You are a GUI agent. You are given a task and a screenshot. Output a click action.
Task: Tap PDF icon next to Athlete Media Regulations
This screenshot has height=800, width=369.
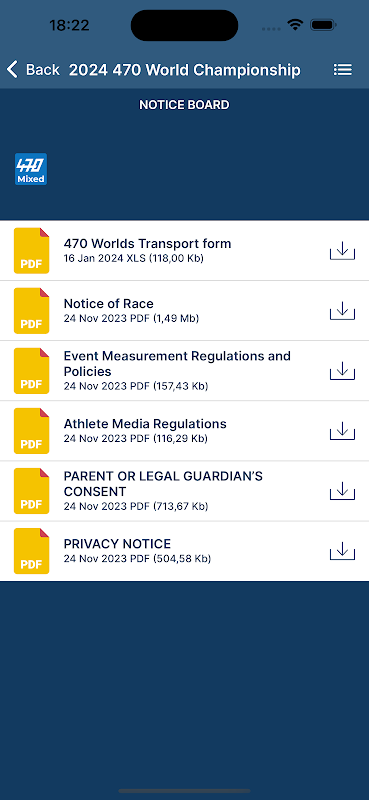(31, 431)
